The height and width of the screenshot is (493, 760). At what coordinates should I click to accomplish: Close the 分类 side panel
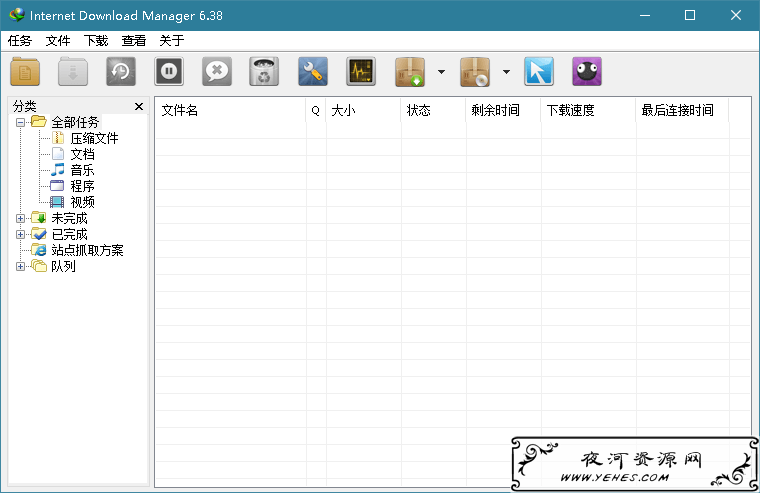click(x=139, y=106)
